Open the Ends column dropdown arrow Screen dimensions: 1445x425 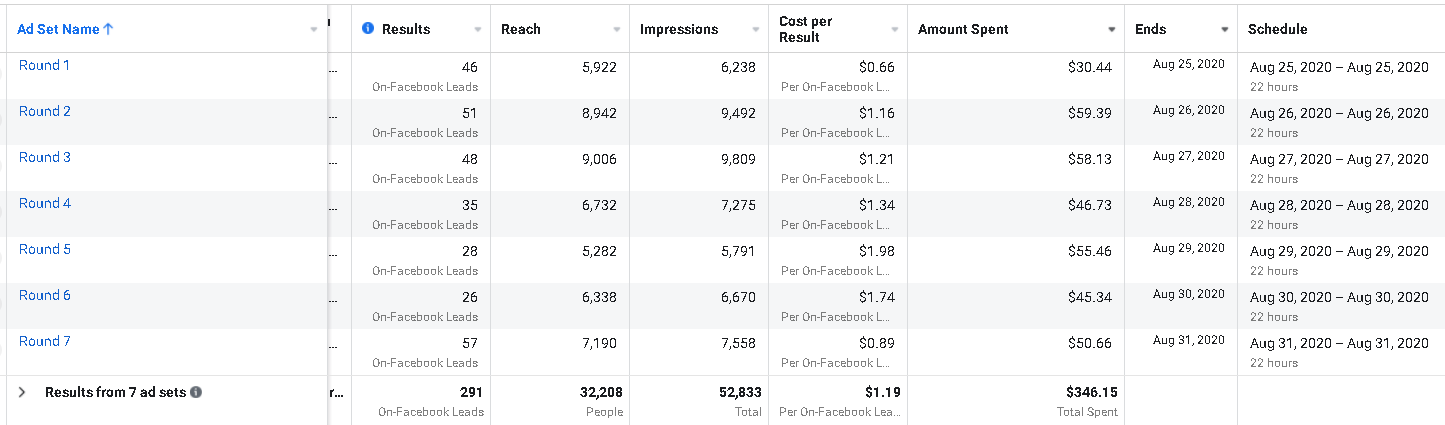point(1224,30)
